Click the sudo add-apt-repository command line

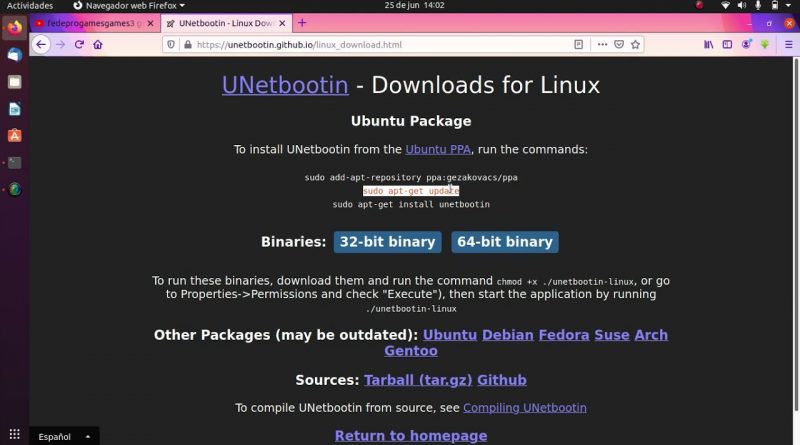coord(411,178)
